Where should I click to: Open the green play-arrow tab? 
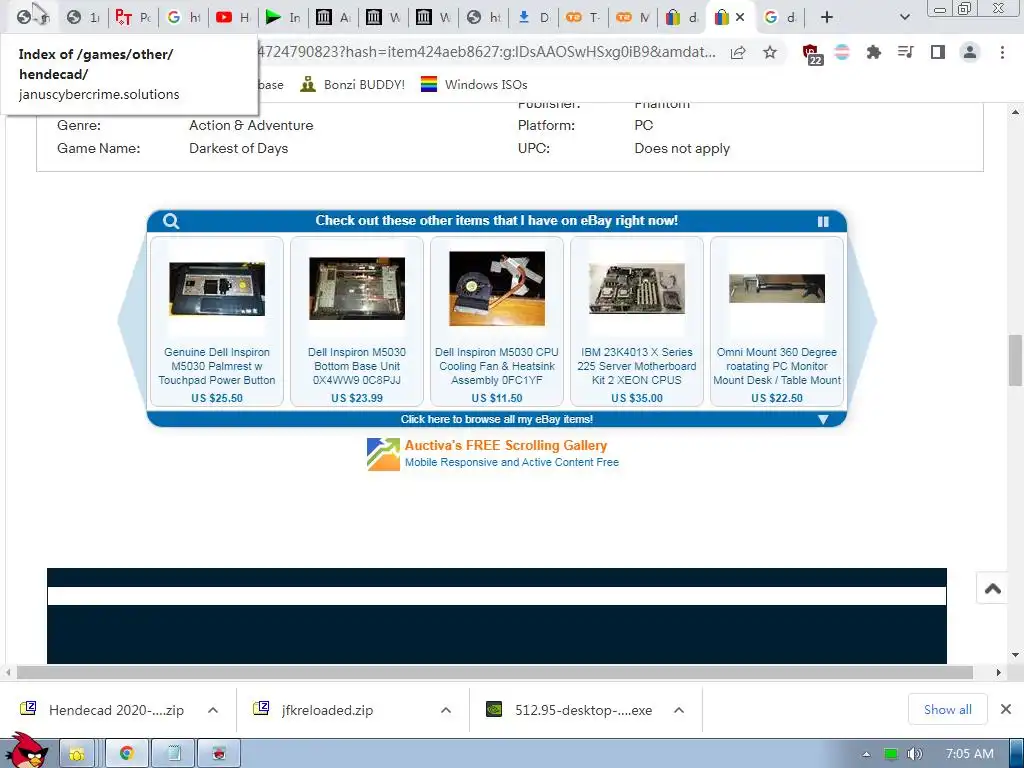tap(283, 18)
